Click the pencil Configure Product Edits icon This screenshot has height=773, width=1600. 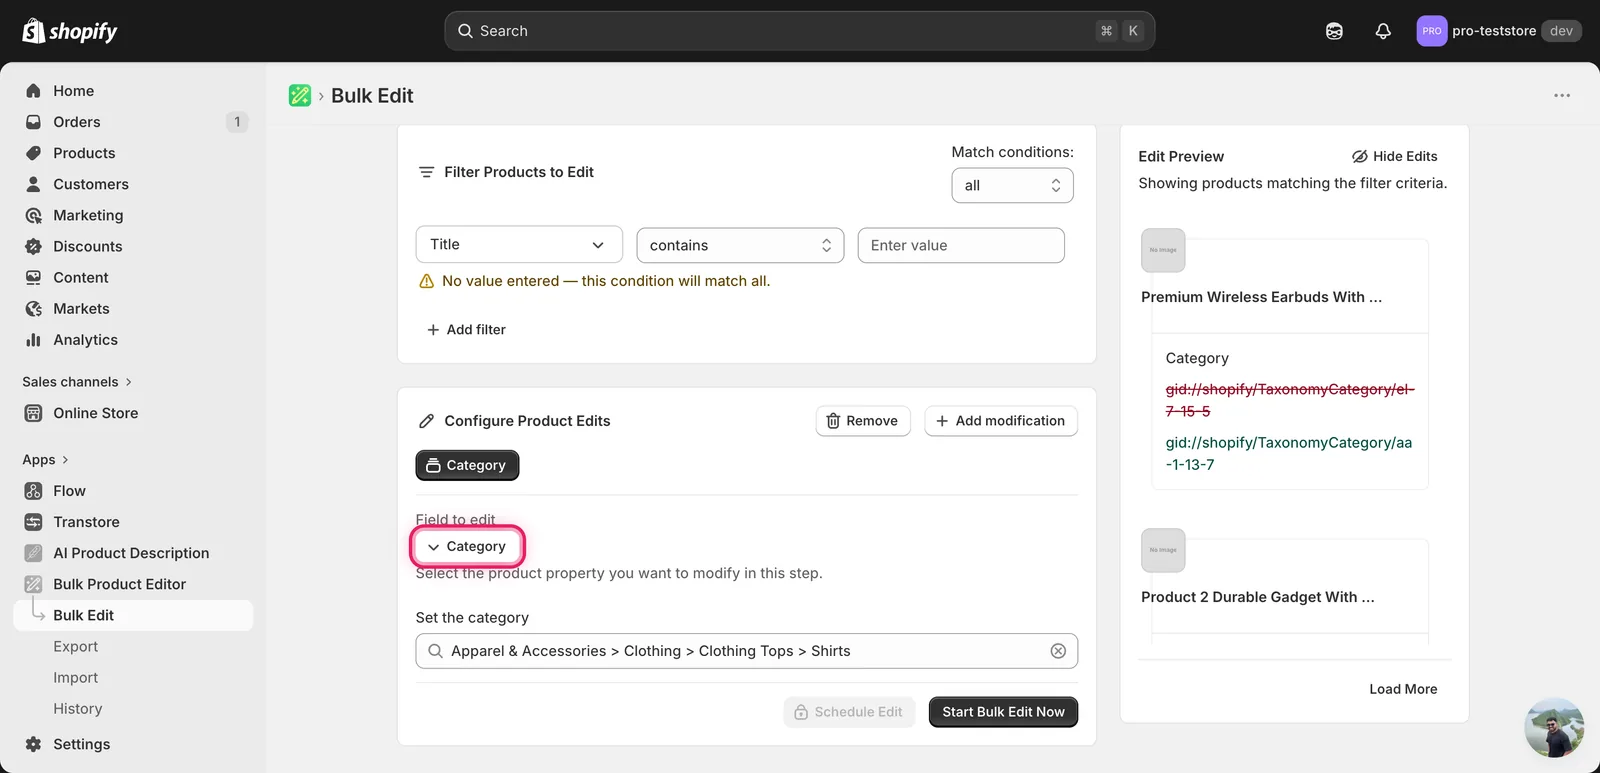point(426,421)
